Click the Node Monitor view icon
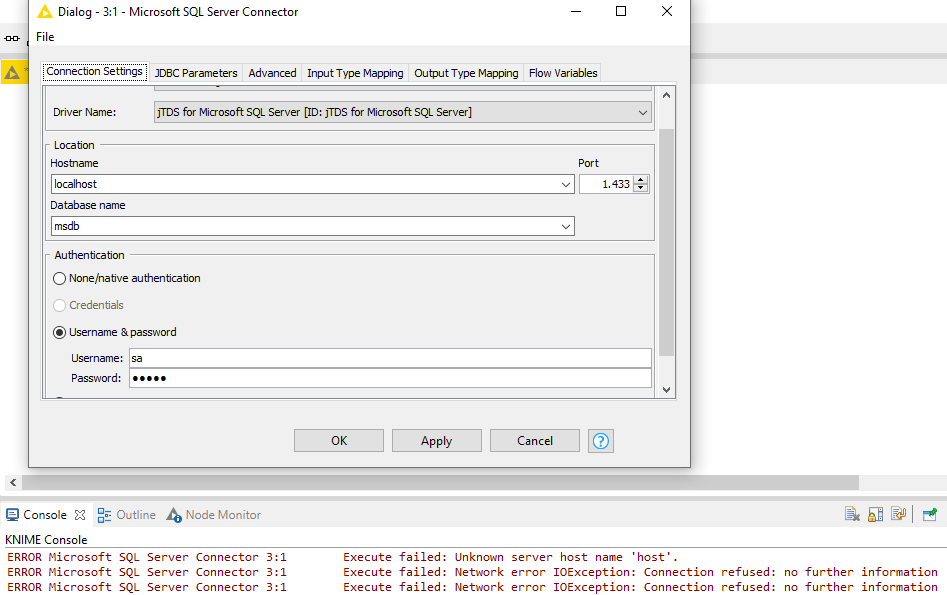 click(175, 515)
